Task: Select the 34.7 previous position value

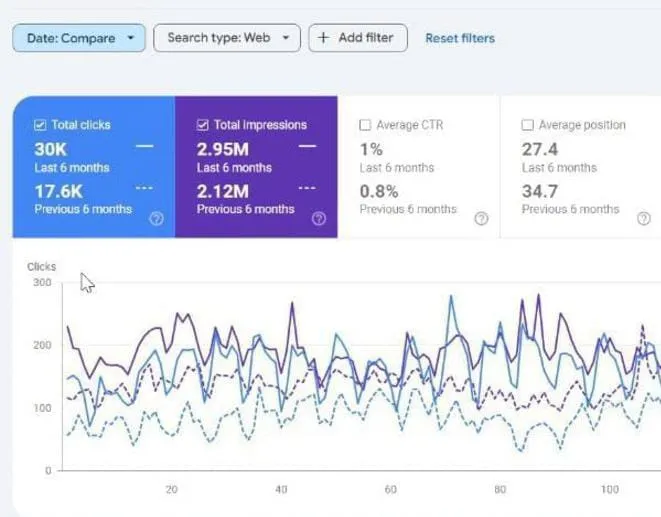Action: tap(540, 191)
